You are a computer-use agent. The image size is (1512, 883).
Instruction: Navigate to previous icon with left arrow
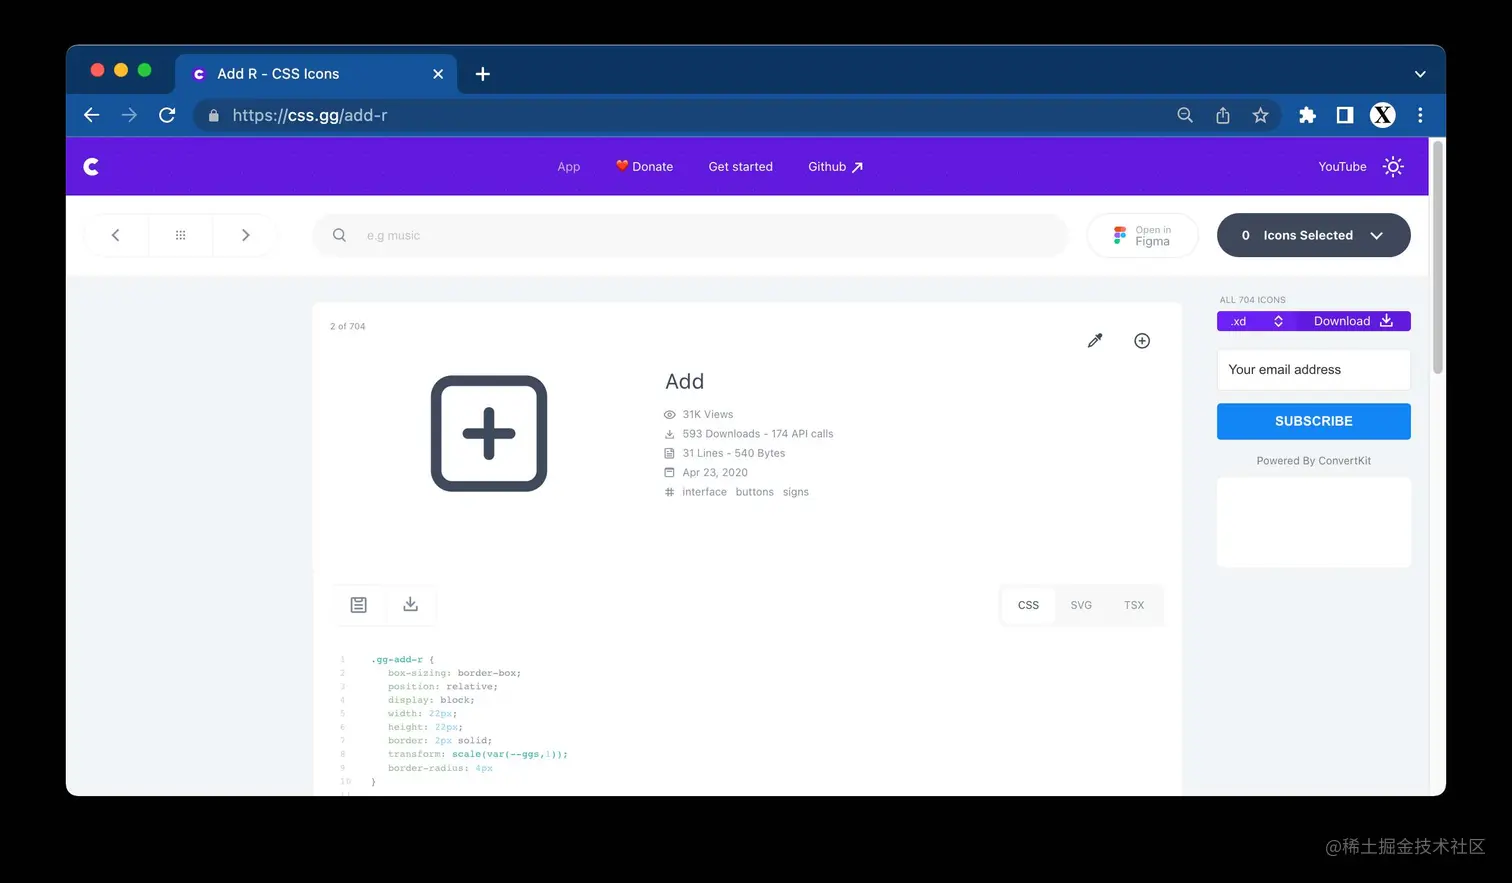[115, 235]
